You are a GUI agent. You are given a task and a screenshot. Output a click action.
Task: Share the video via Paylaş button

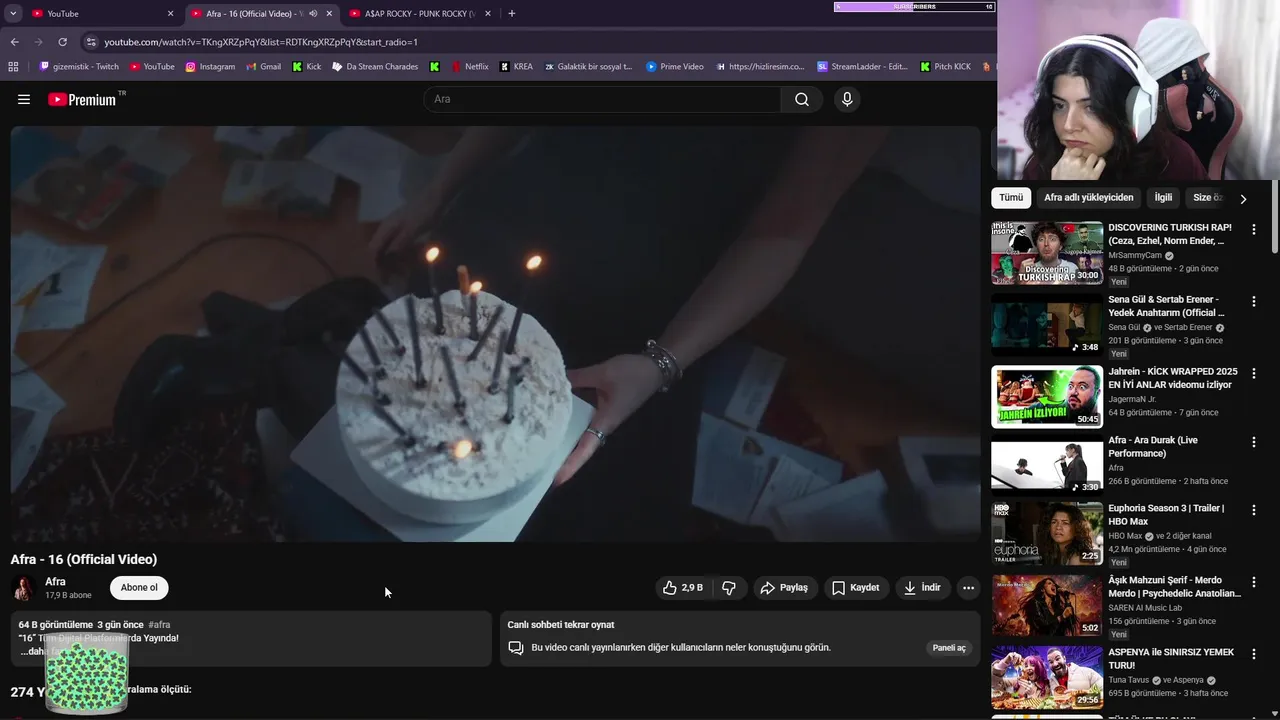784,588
